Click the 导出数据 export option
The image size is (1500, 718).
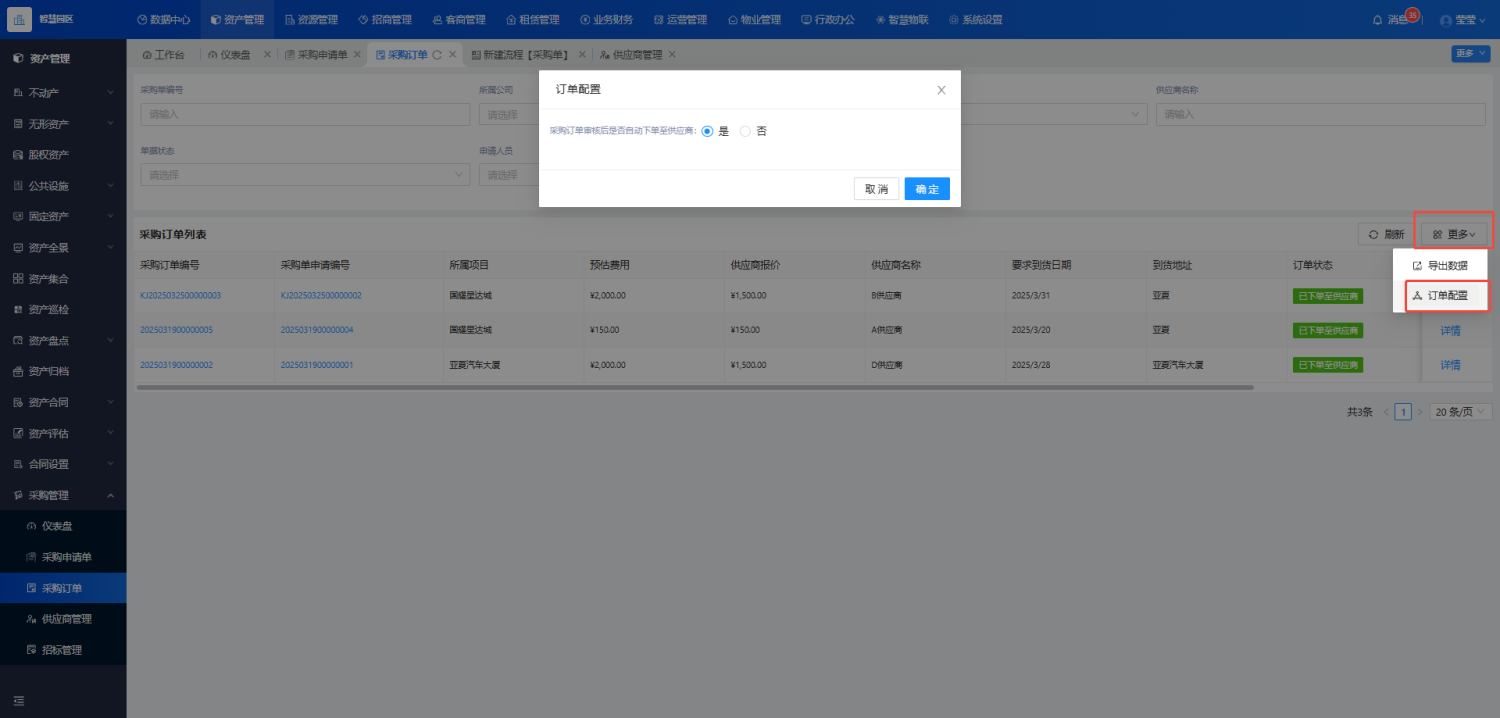(x=1440, y=266)
